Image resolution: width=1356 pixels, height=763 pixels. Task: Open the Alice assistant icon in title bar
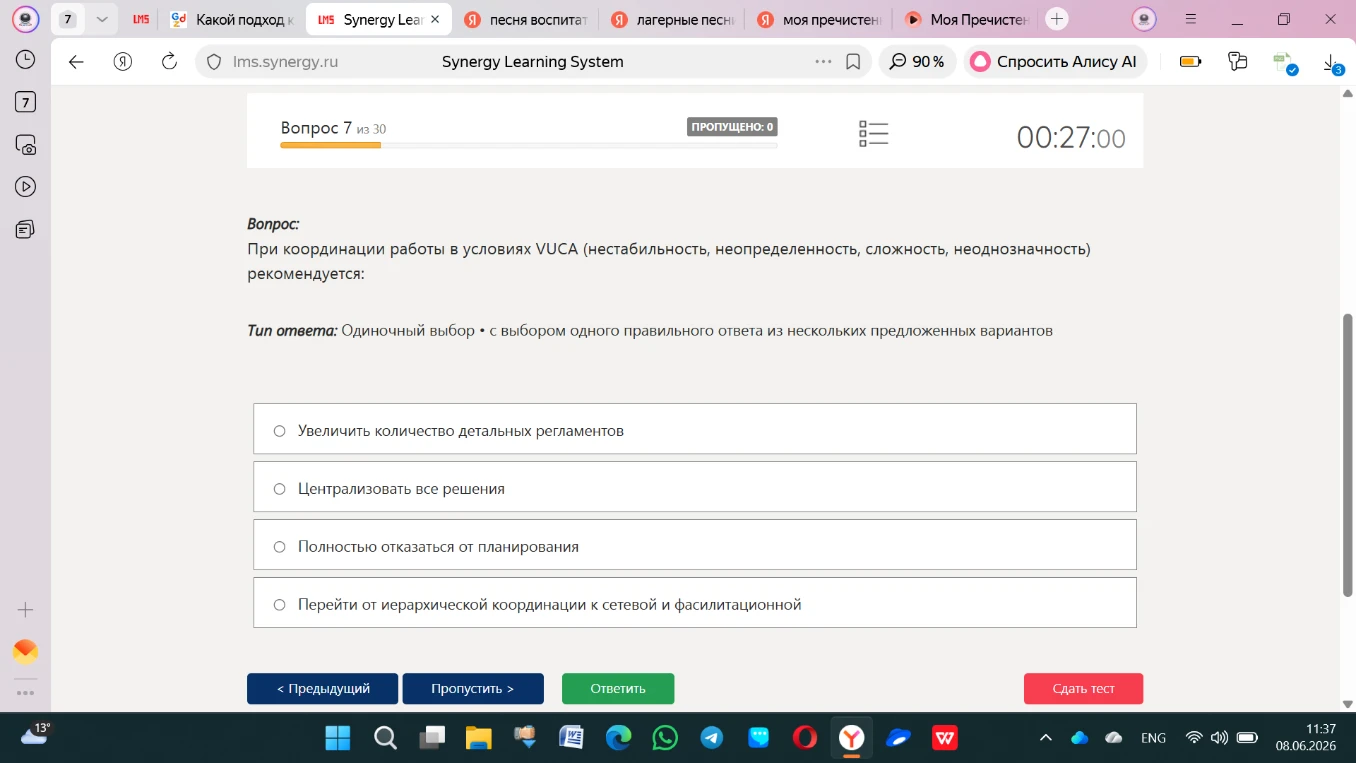tap(1144, 19)
